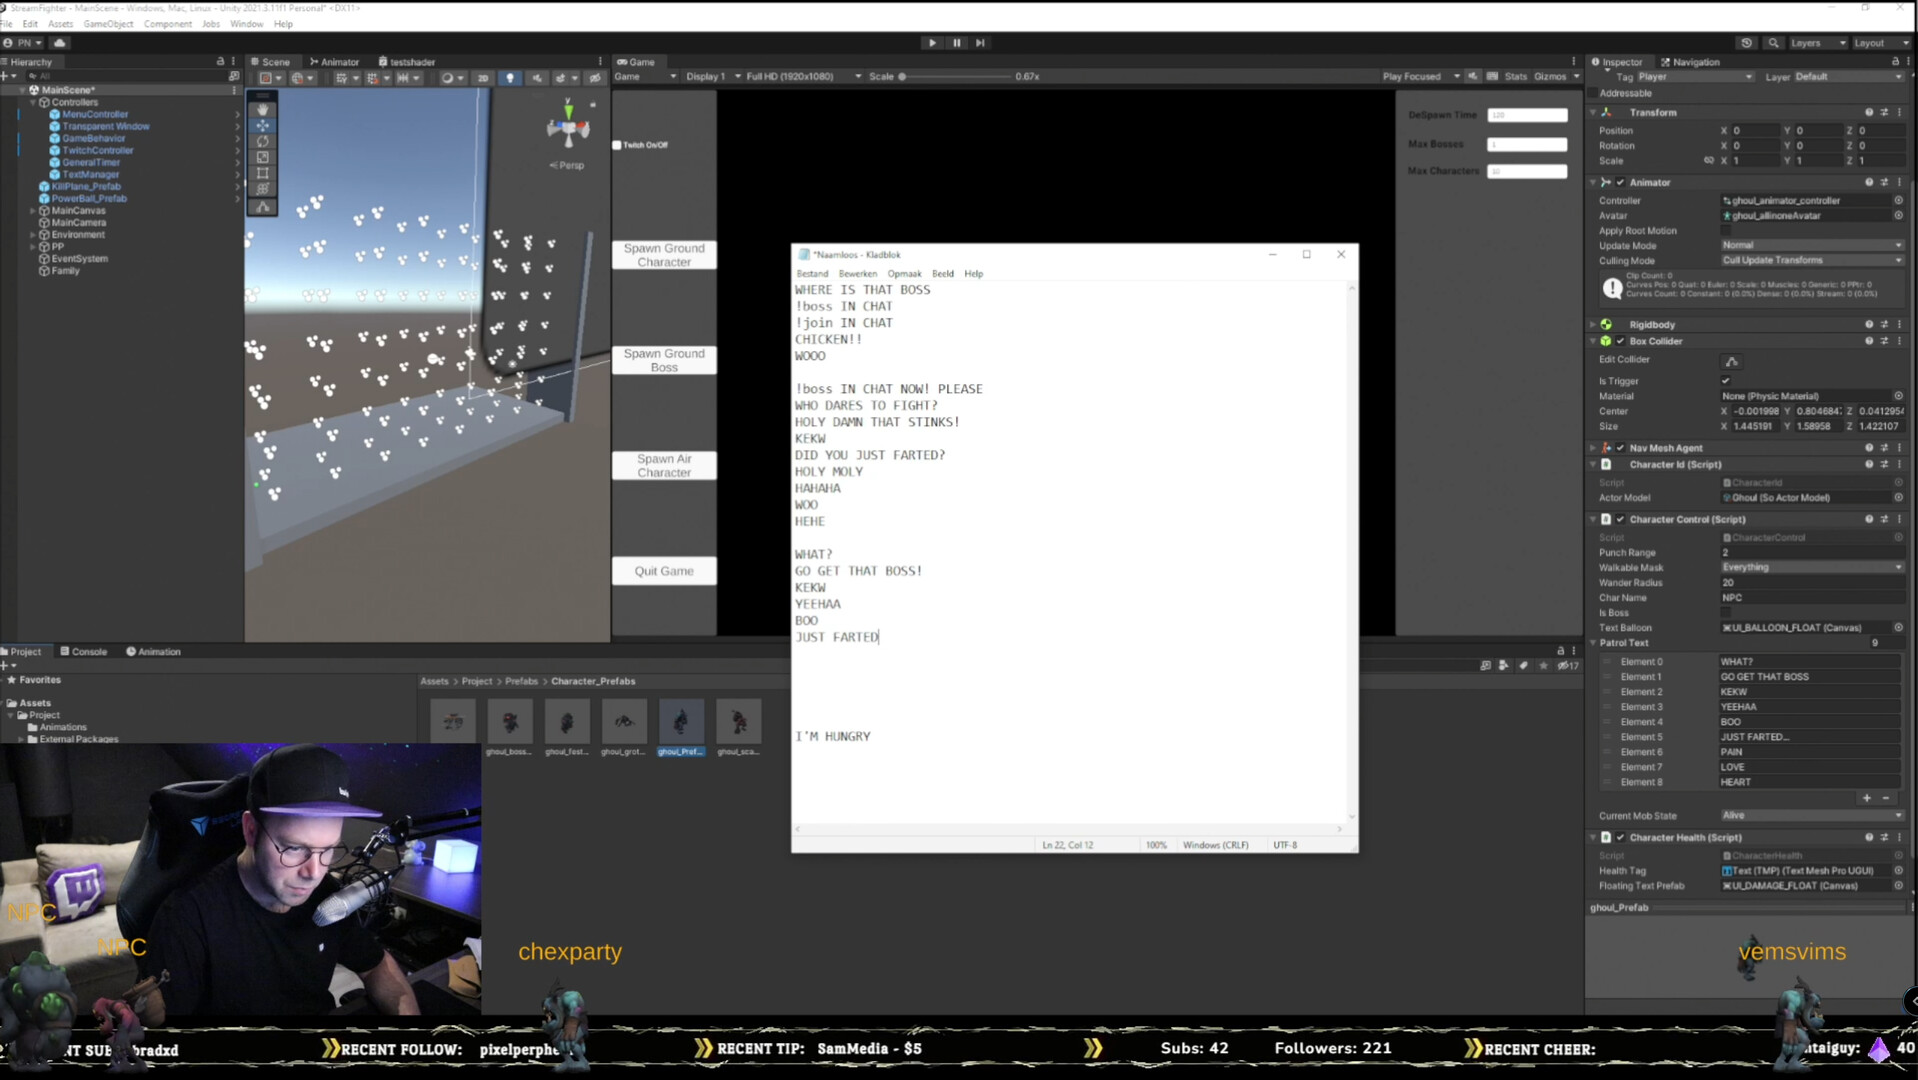This screenshot has width=1918, height=1080.
Task: Lock the Inspector panel
Action: click(x=1895, y=62)
